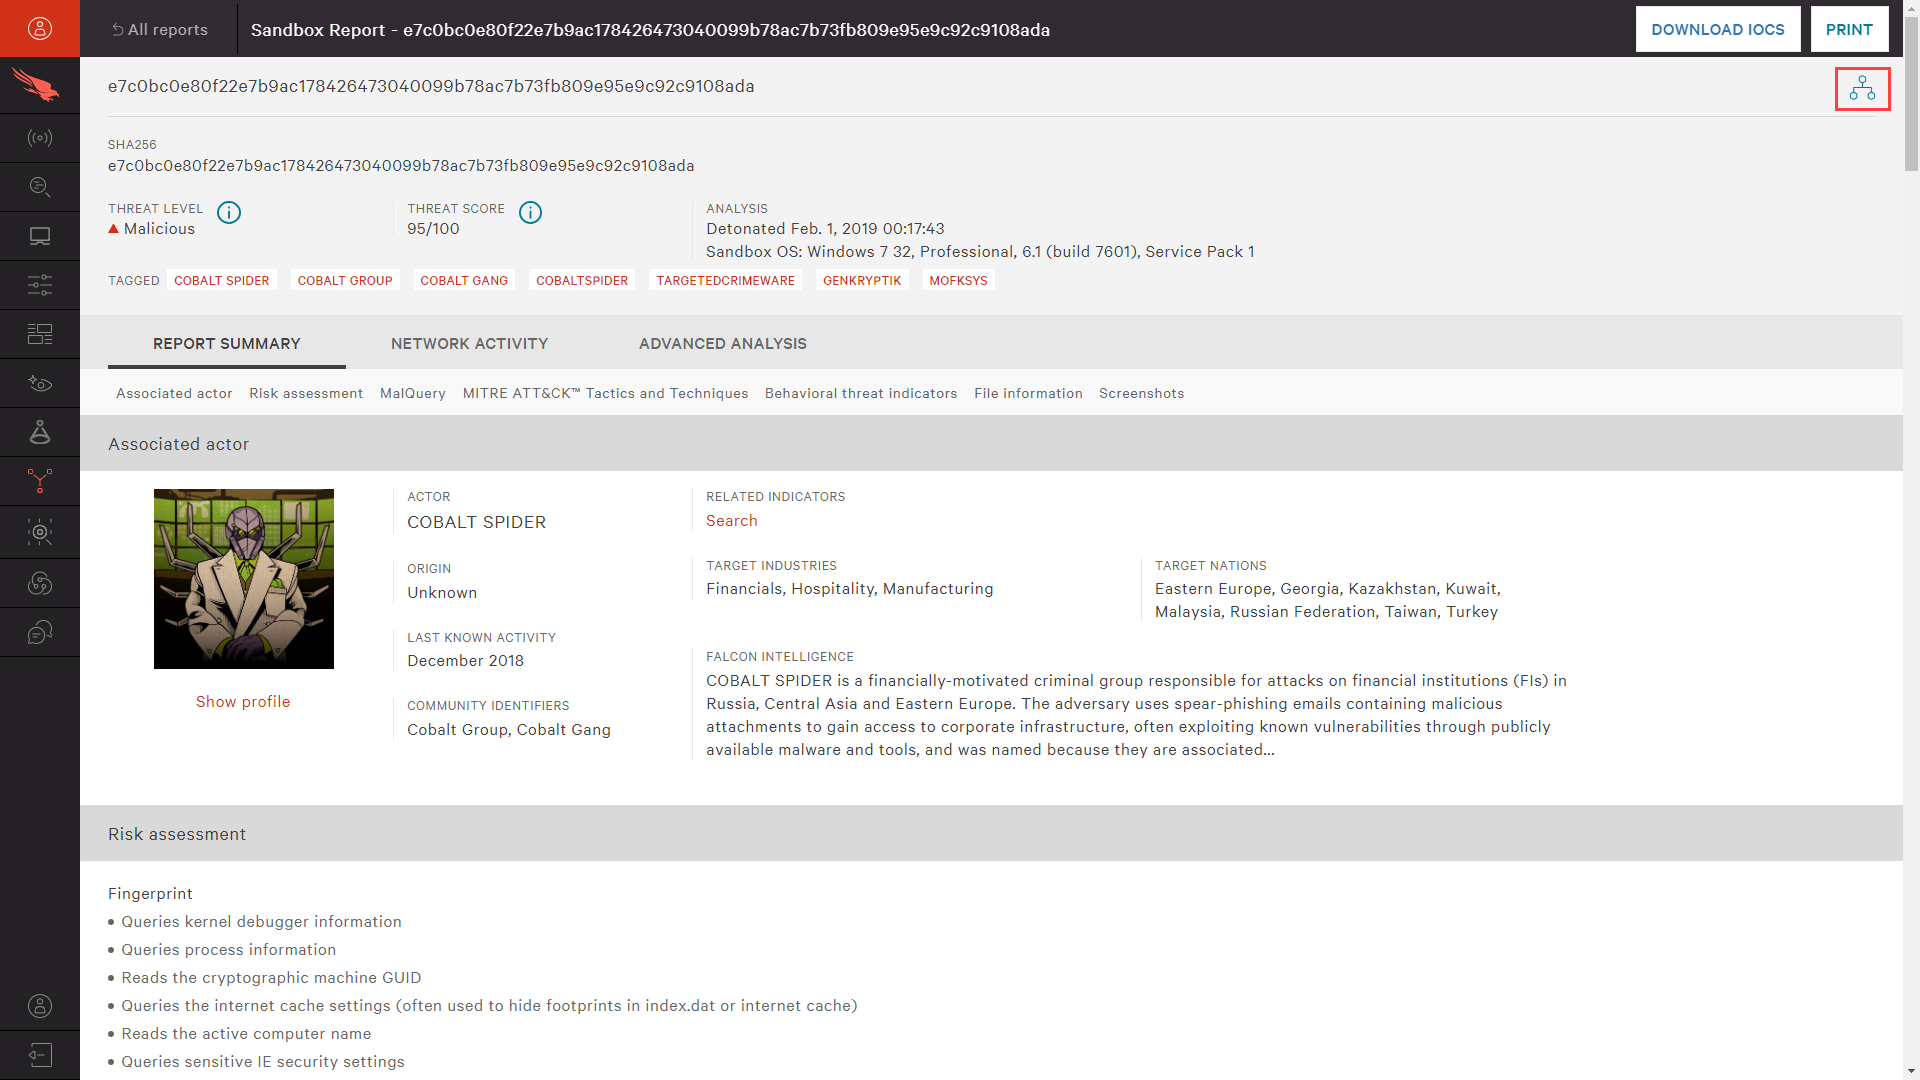The image size is (1920, 1080).
Task: Open the target sun icon in sidebar
Action: 40,532
